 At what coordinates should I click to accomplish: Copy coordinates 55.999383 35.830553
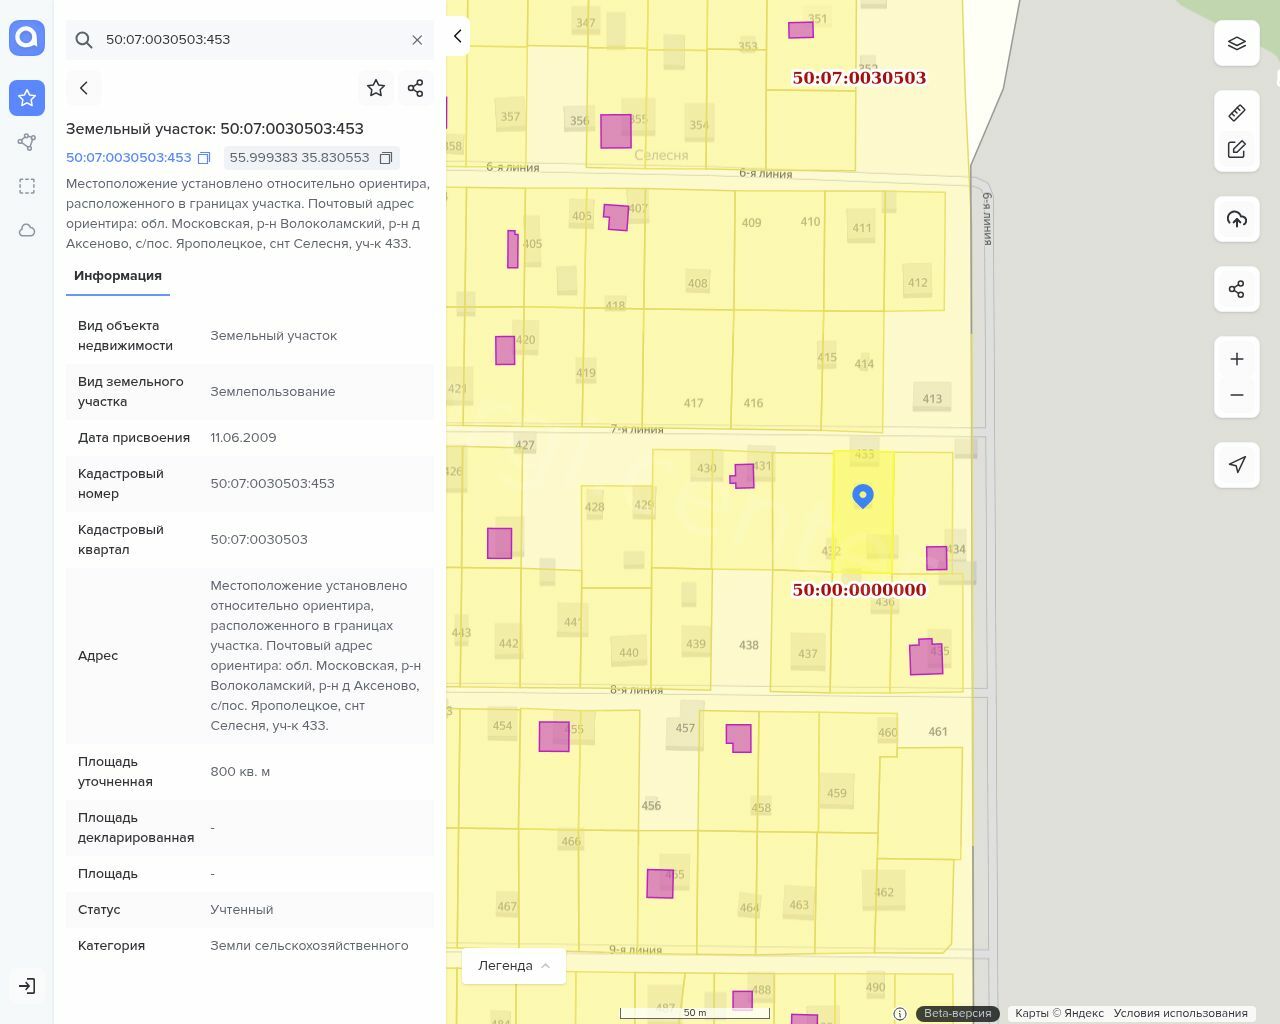pyautogui.click(x=386, y=158)
